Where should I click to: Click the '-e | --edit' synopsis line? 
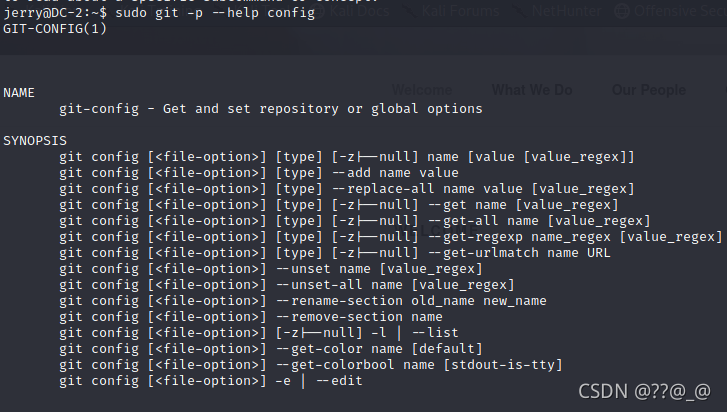coord(211,381)
